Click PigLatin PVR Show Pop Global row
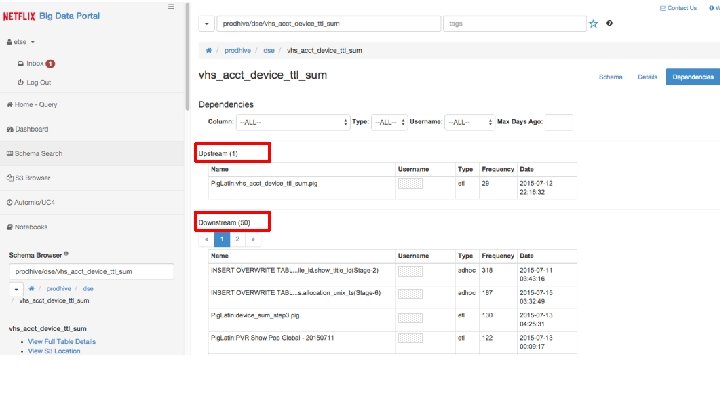 pos(393,342)
